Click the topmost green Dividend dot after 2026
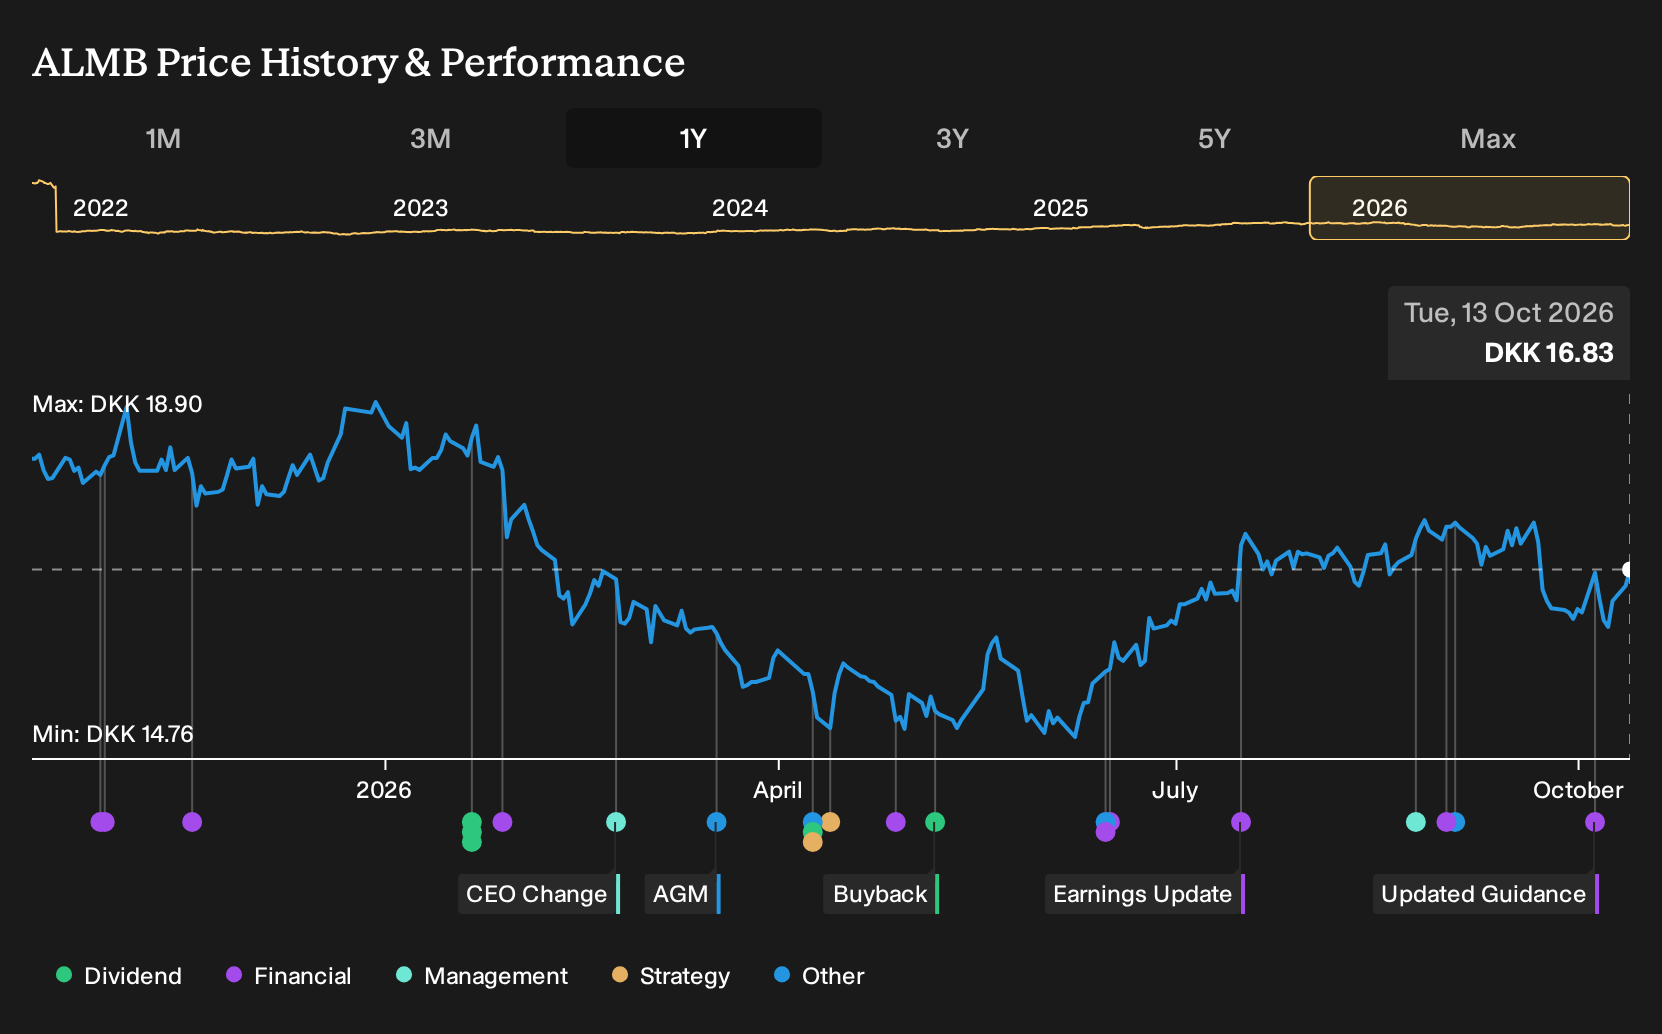Viewport: 1662px width, 1034px height. 472,822
